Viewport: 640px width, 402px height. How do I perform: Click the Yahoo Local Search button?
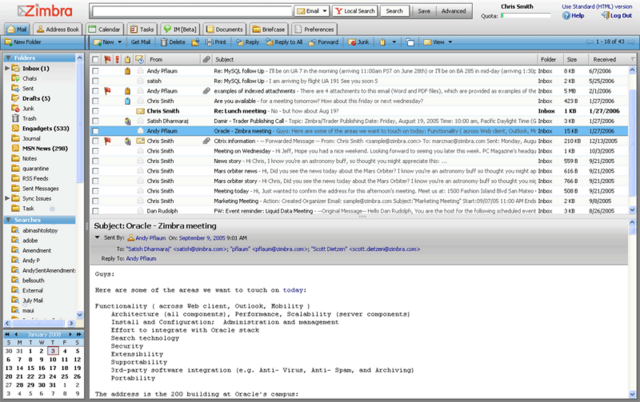(x=355, y=11)
